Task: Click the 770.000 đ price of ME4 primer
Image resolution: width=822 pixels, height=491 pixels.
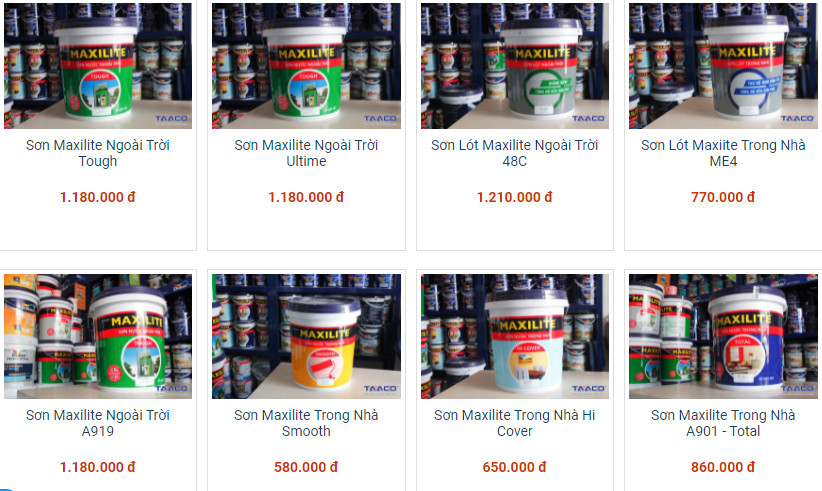Action: (723, 197)
